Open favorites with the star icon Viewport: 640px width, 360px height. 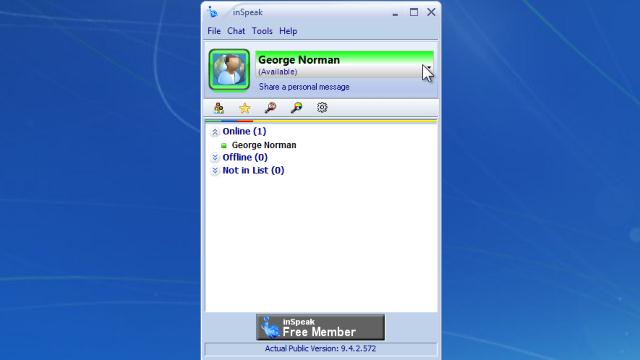(244, 108)
